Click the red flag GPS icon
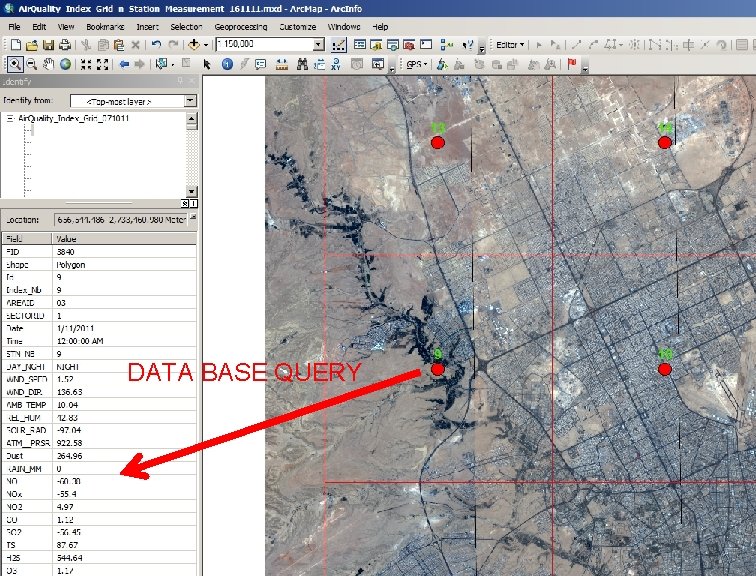Viewport: 756px width, 576px height. [572, 64]
